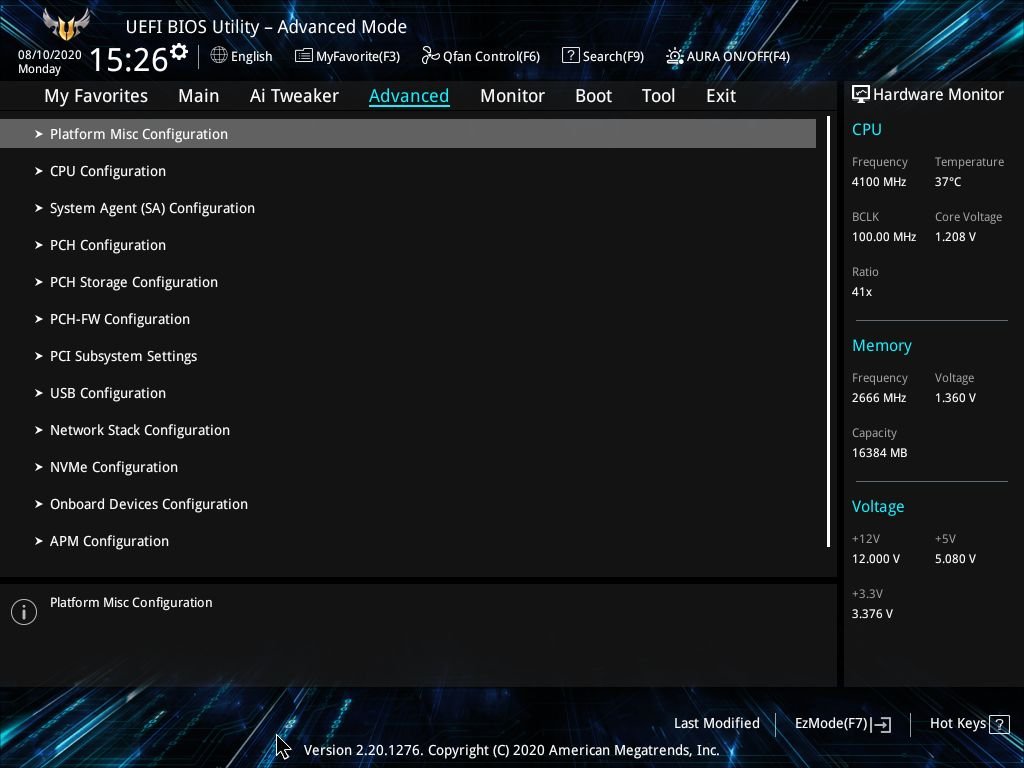The width and height of the screenshot is (1024, 768).
Task: Click the globe language icon
Action: [219, 56]
